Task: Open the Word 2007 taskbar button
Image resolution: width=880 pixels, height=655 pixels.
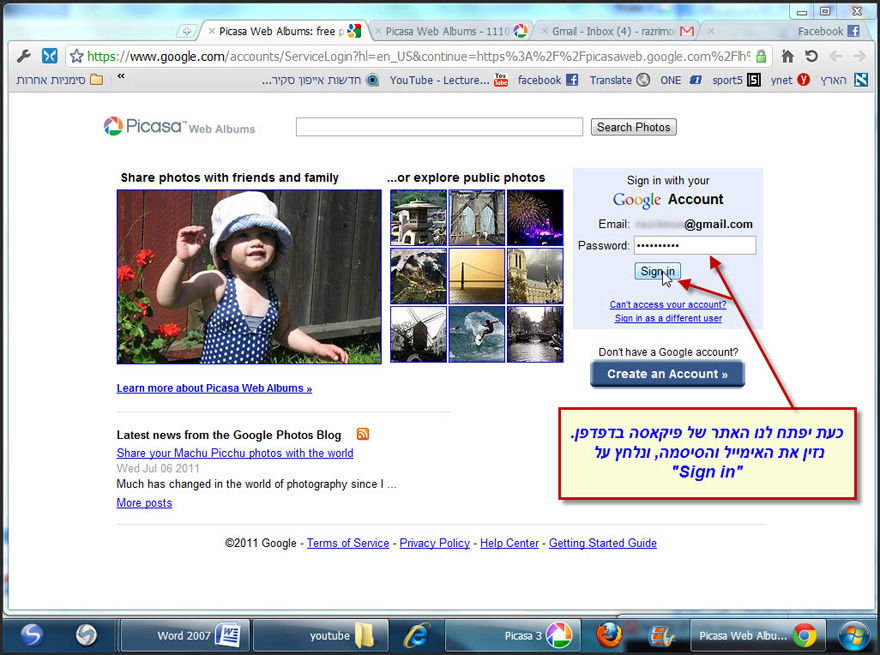Action: (x=184, y=635)
